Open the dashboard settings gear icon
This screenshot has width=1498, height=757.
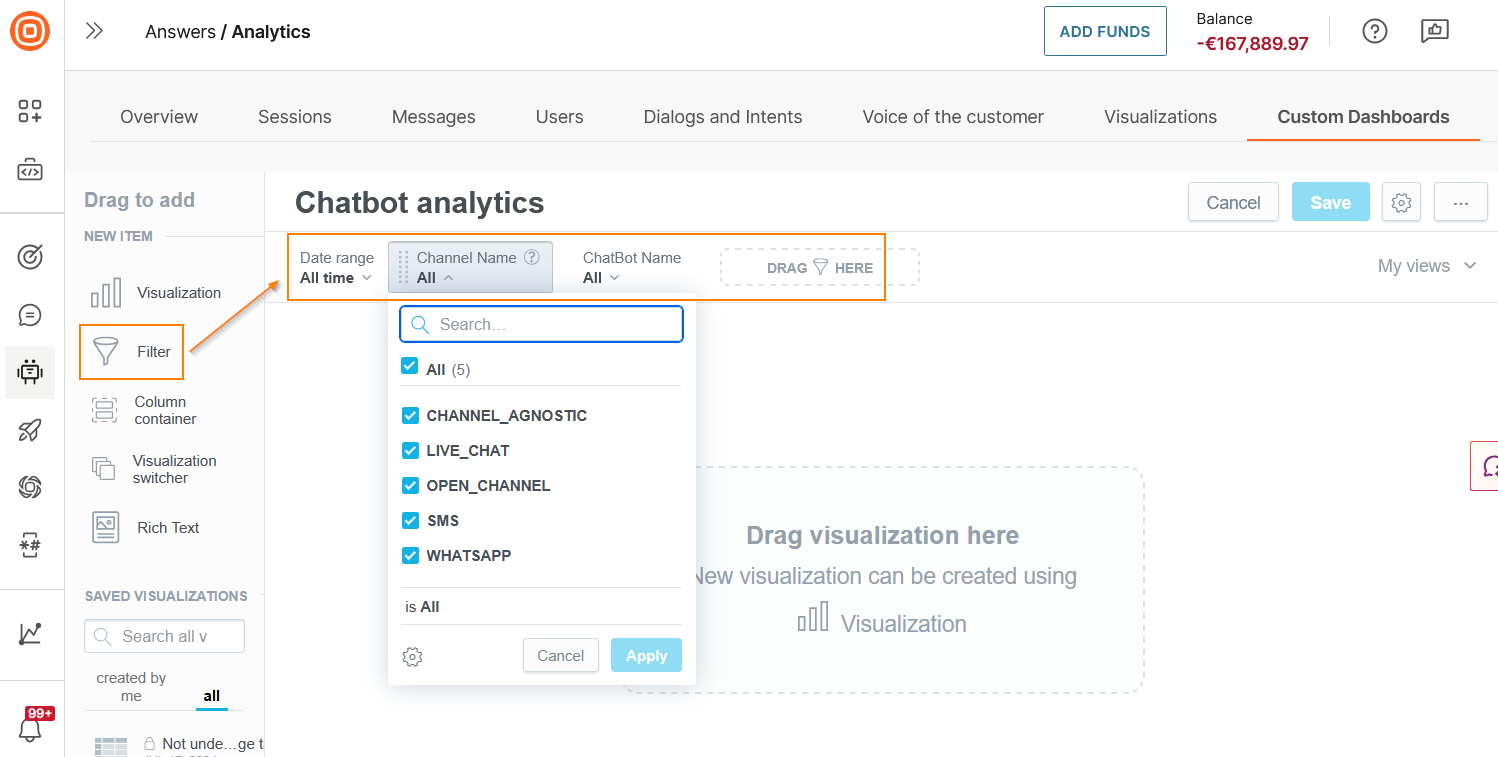tap(1401, 202)
